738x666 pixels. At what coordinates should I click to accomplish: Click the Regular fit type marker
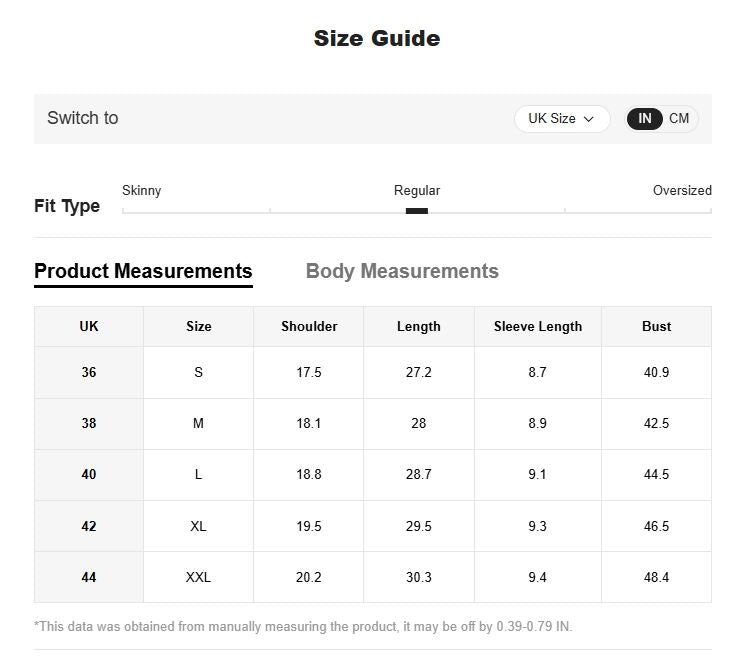[x=417, y=211]
